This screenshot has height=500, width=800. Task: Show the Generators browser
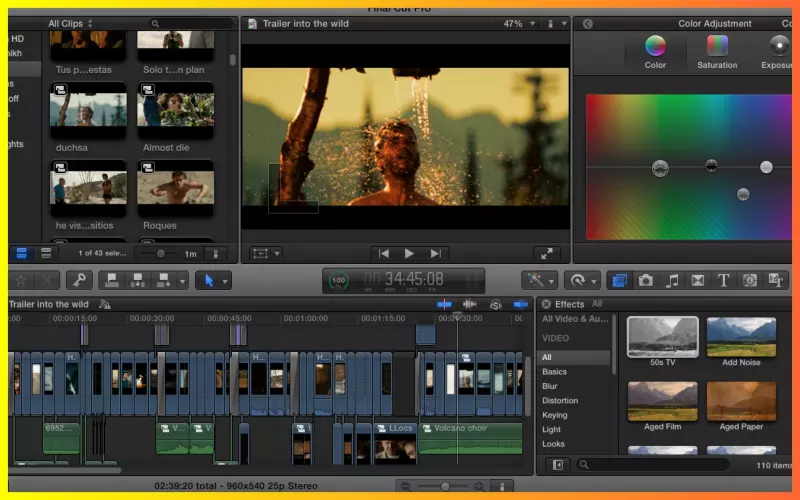[x=749, y=280]
